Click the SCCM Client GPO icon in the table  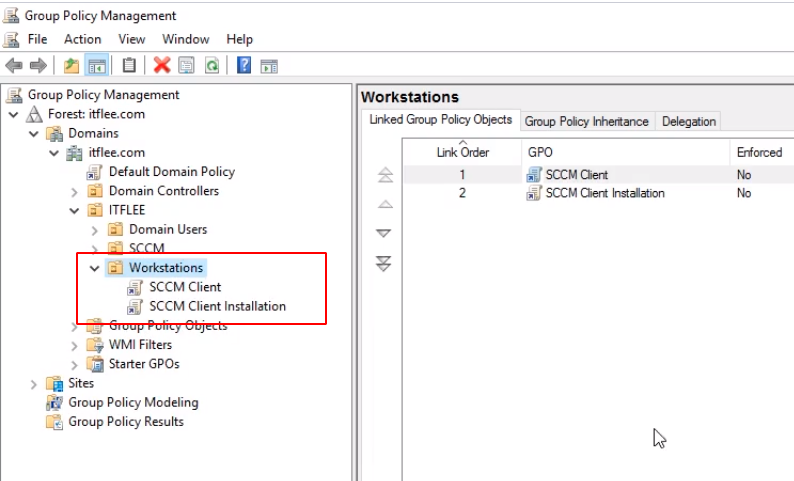[x=534, y=175]
